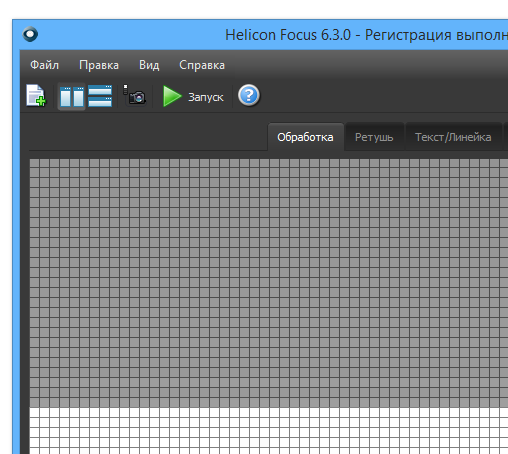Click the add images document icon

36,96
